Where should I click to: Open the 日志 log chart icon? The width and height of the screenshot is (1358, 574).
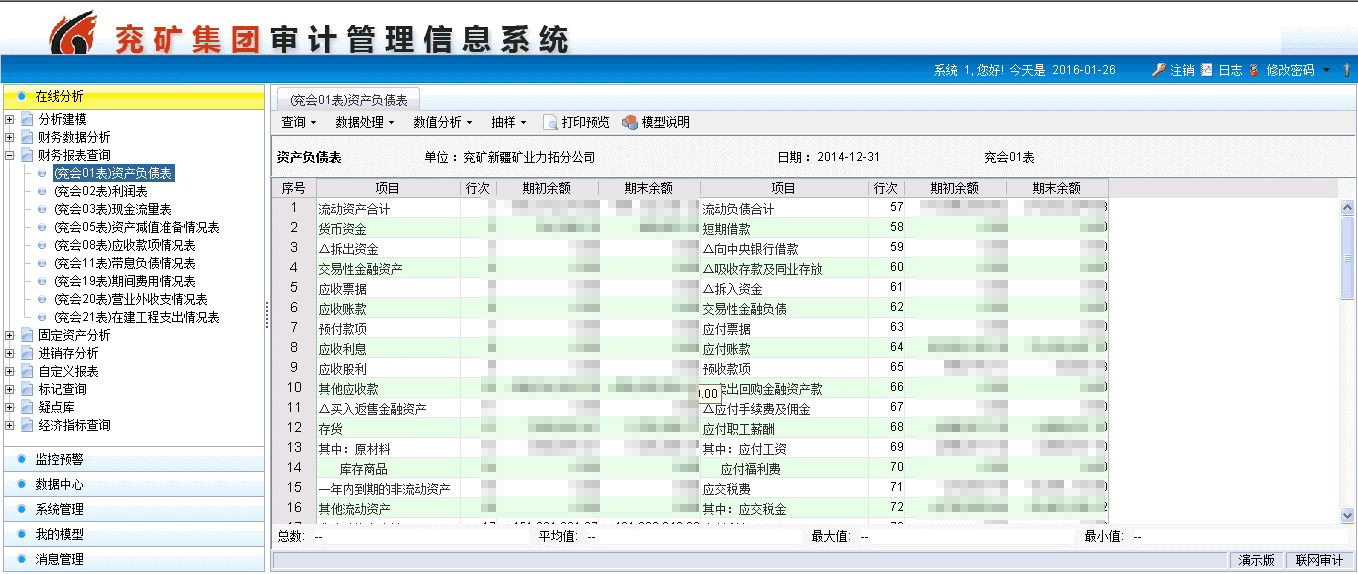click(1206, 70)
